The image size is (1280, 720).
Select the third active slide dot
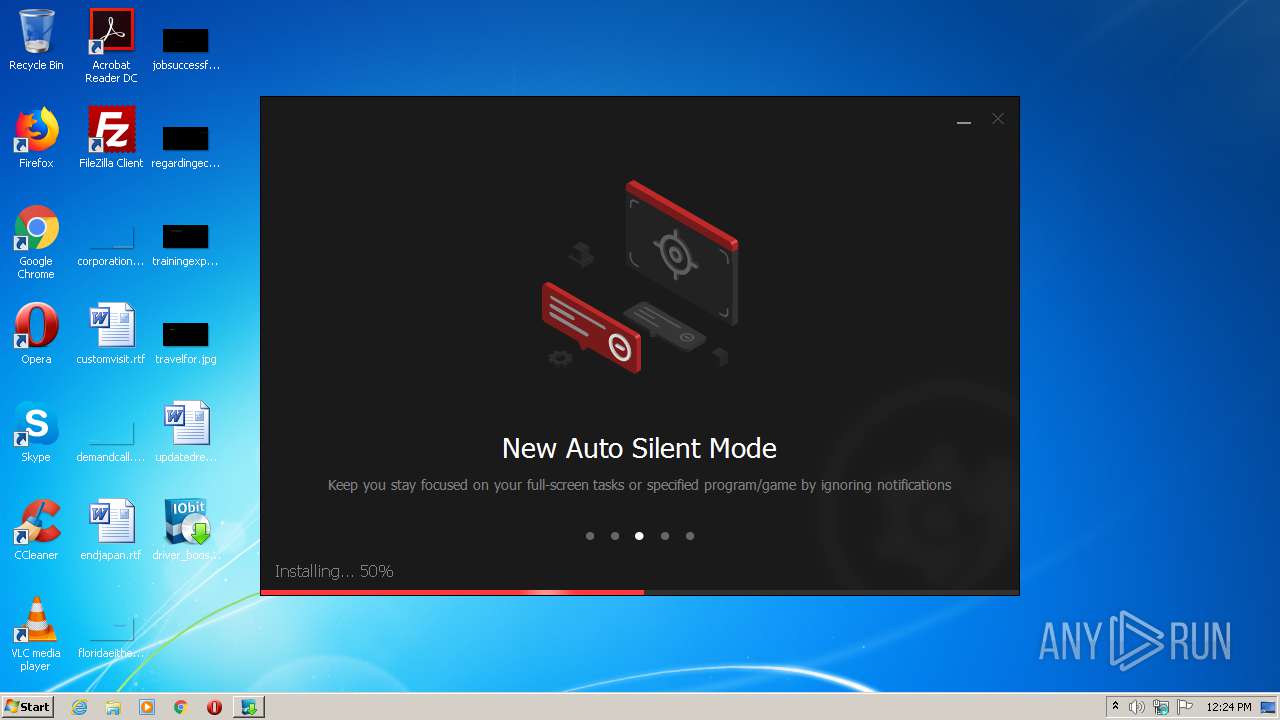pyautogui.click(x=639, y=536)
